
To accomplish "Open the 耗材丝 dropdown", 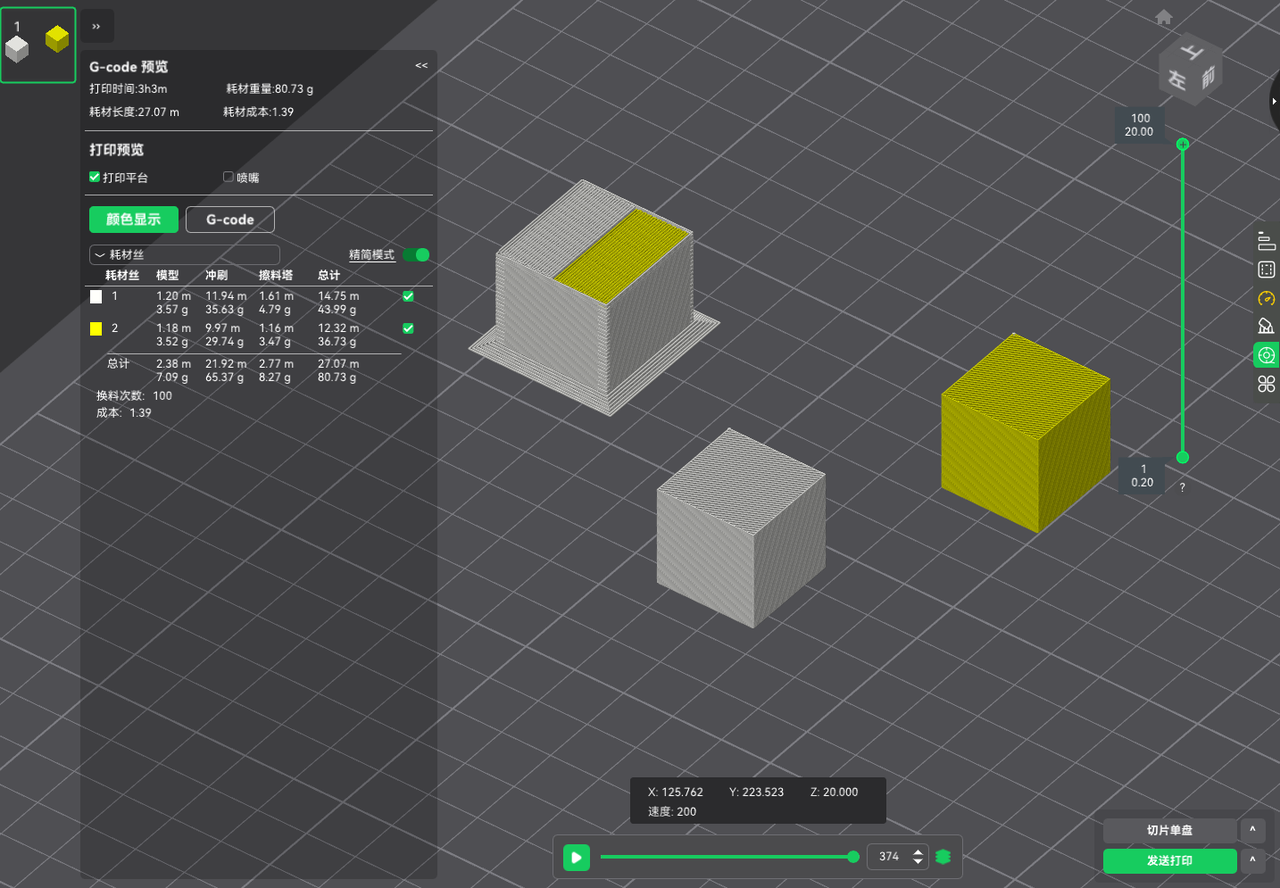I will tap(185, 255).
